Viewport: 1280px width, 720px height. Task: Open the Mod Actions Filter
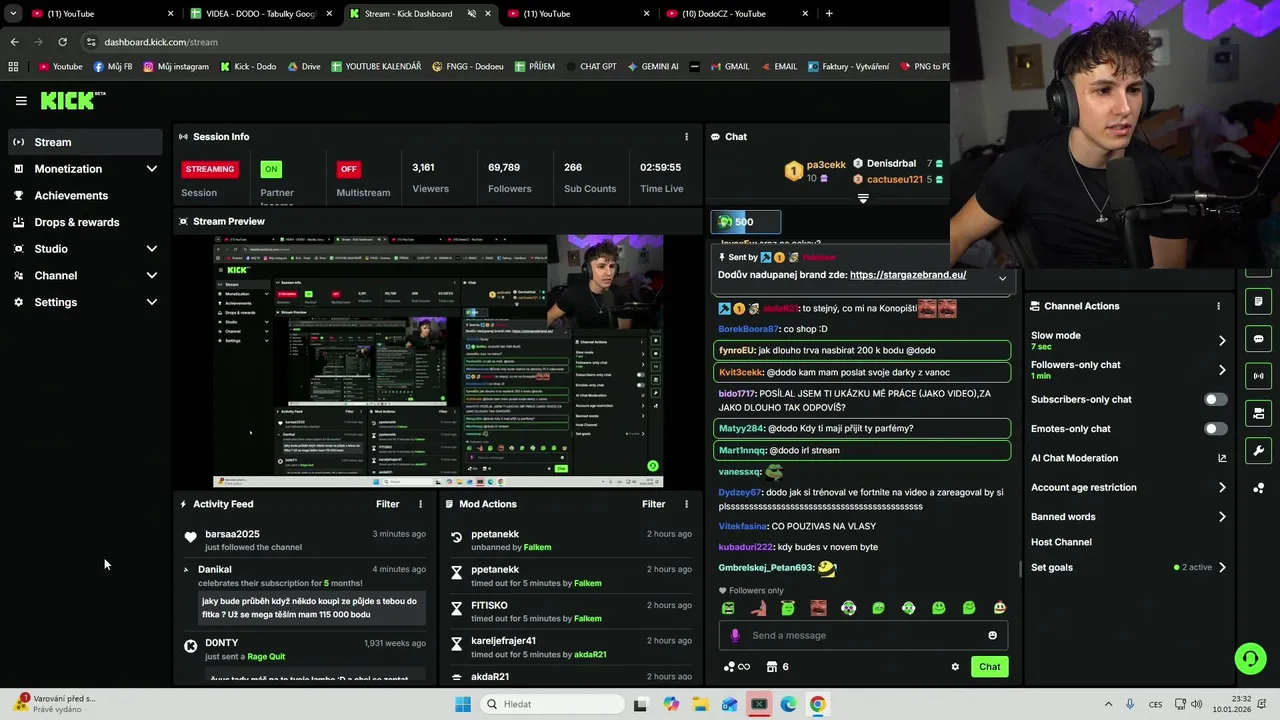click(x=653, y=504)
